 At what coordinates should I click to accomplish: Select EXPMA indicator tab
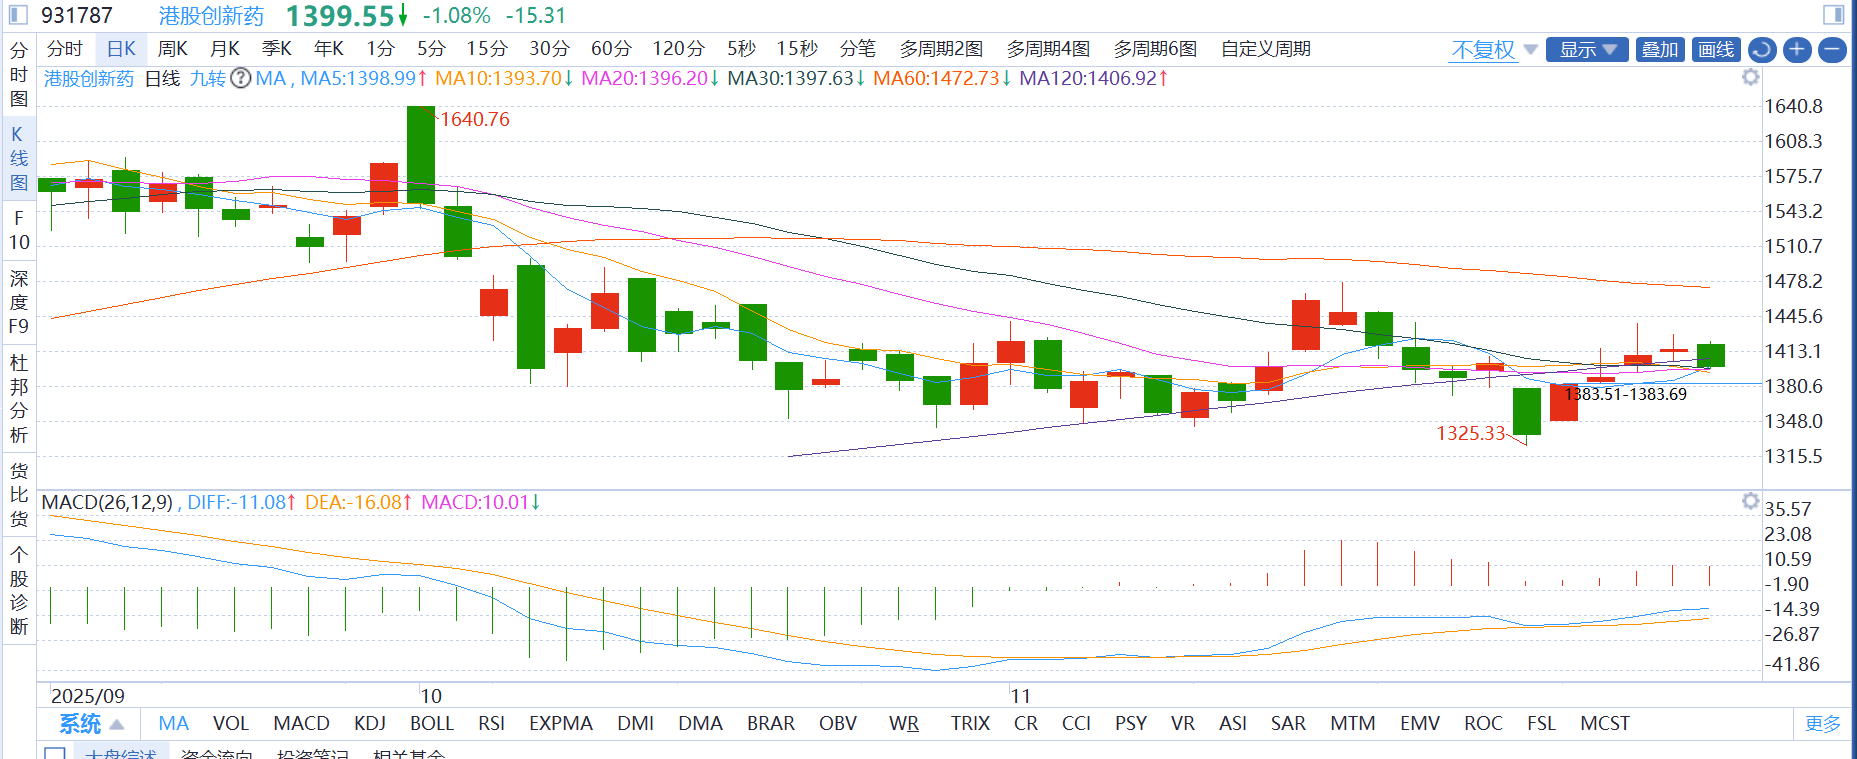[561, 723]
